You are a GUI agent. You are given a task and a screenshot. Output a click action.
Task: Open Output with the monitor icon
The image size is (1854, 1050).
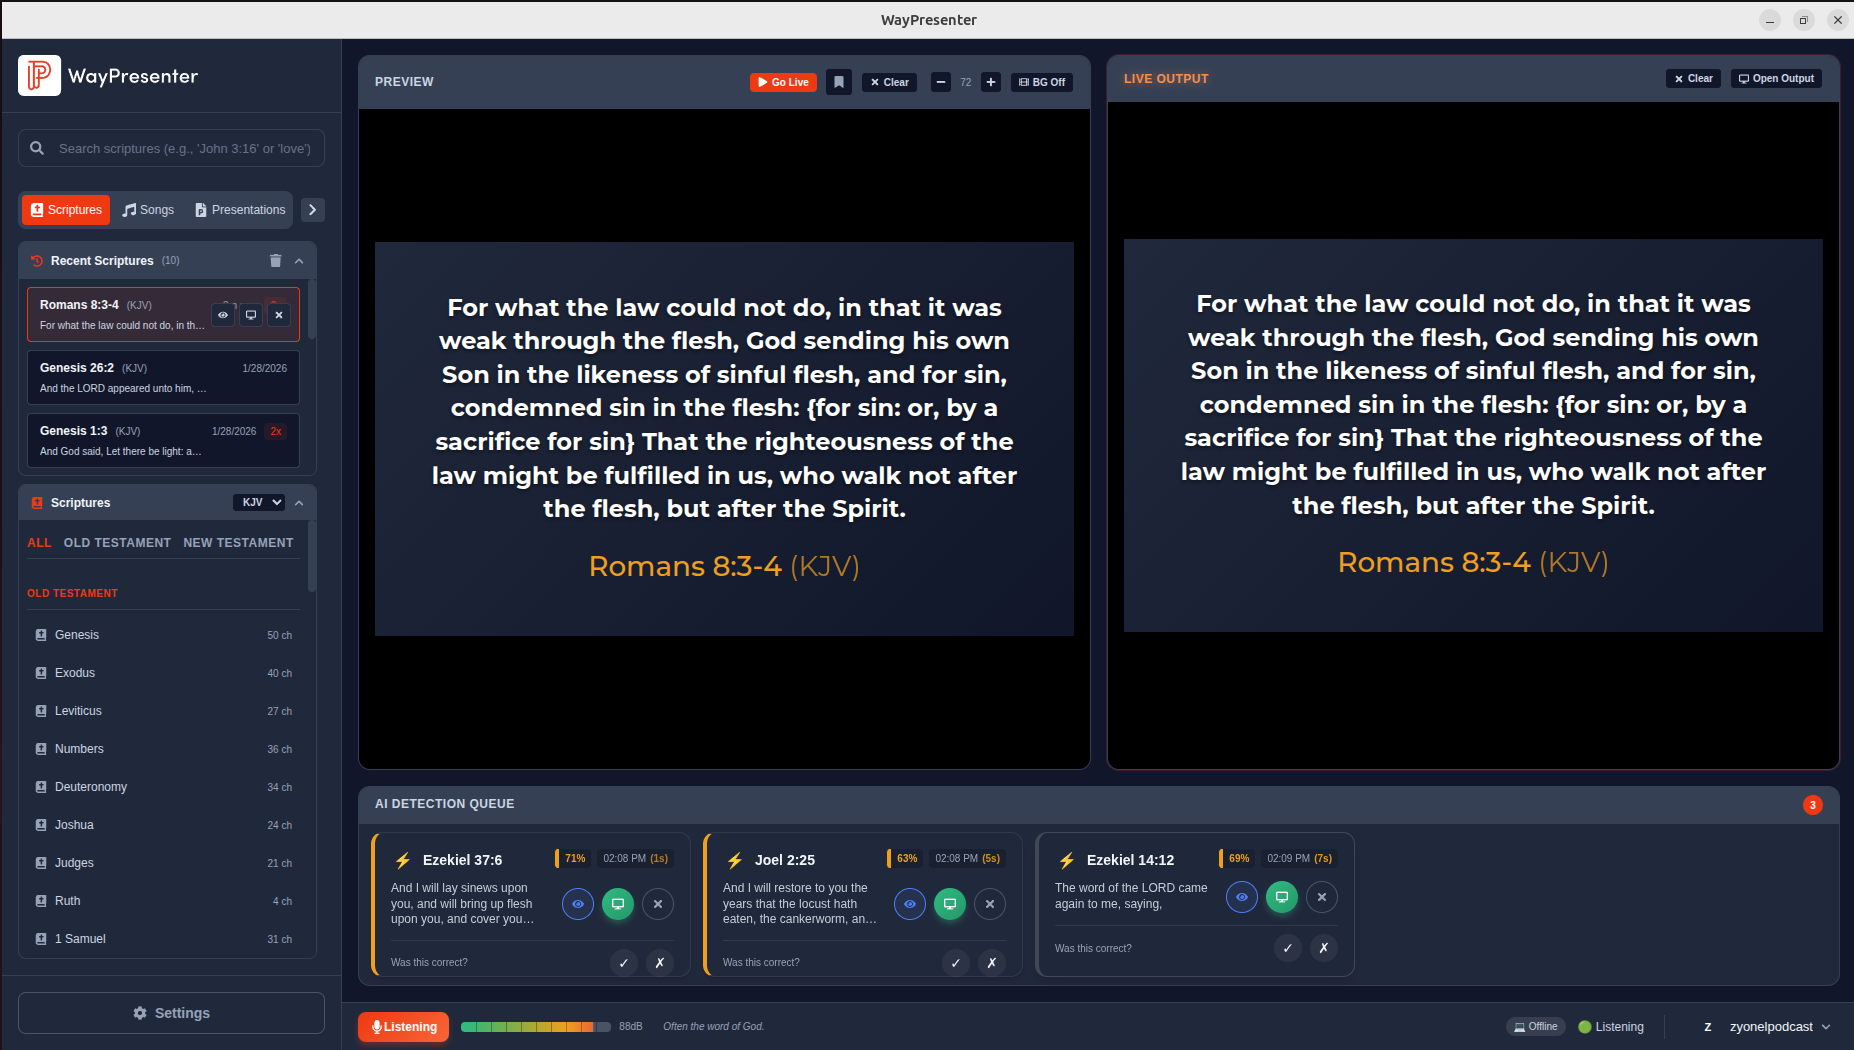click(1776, 78)
